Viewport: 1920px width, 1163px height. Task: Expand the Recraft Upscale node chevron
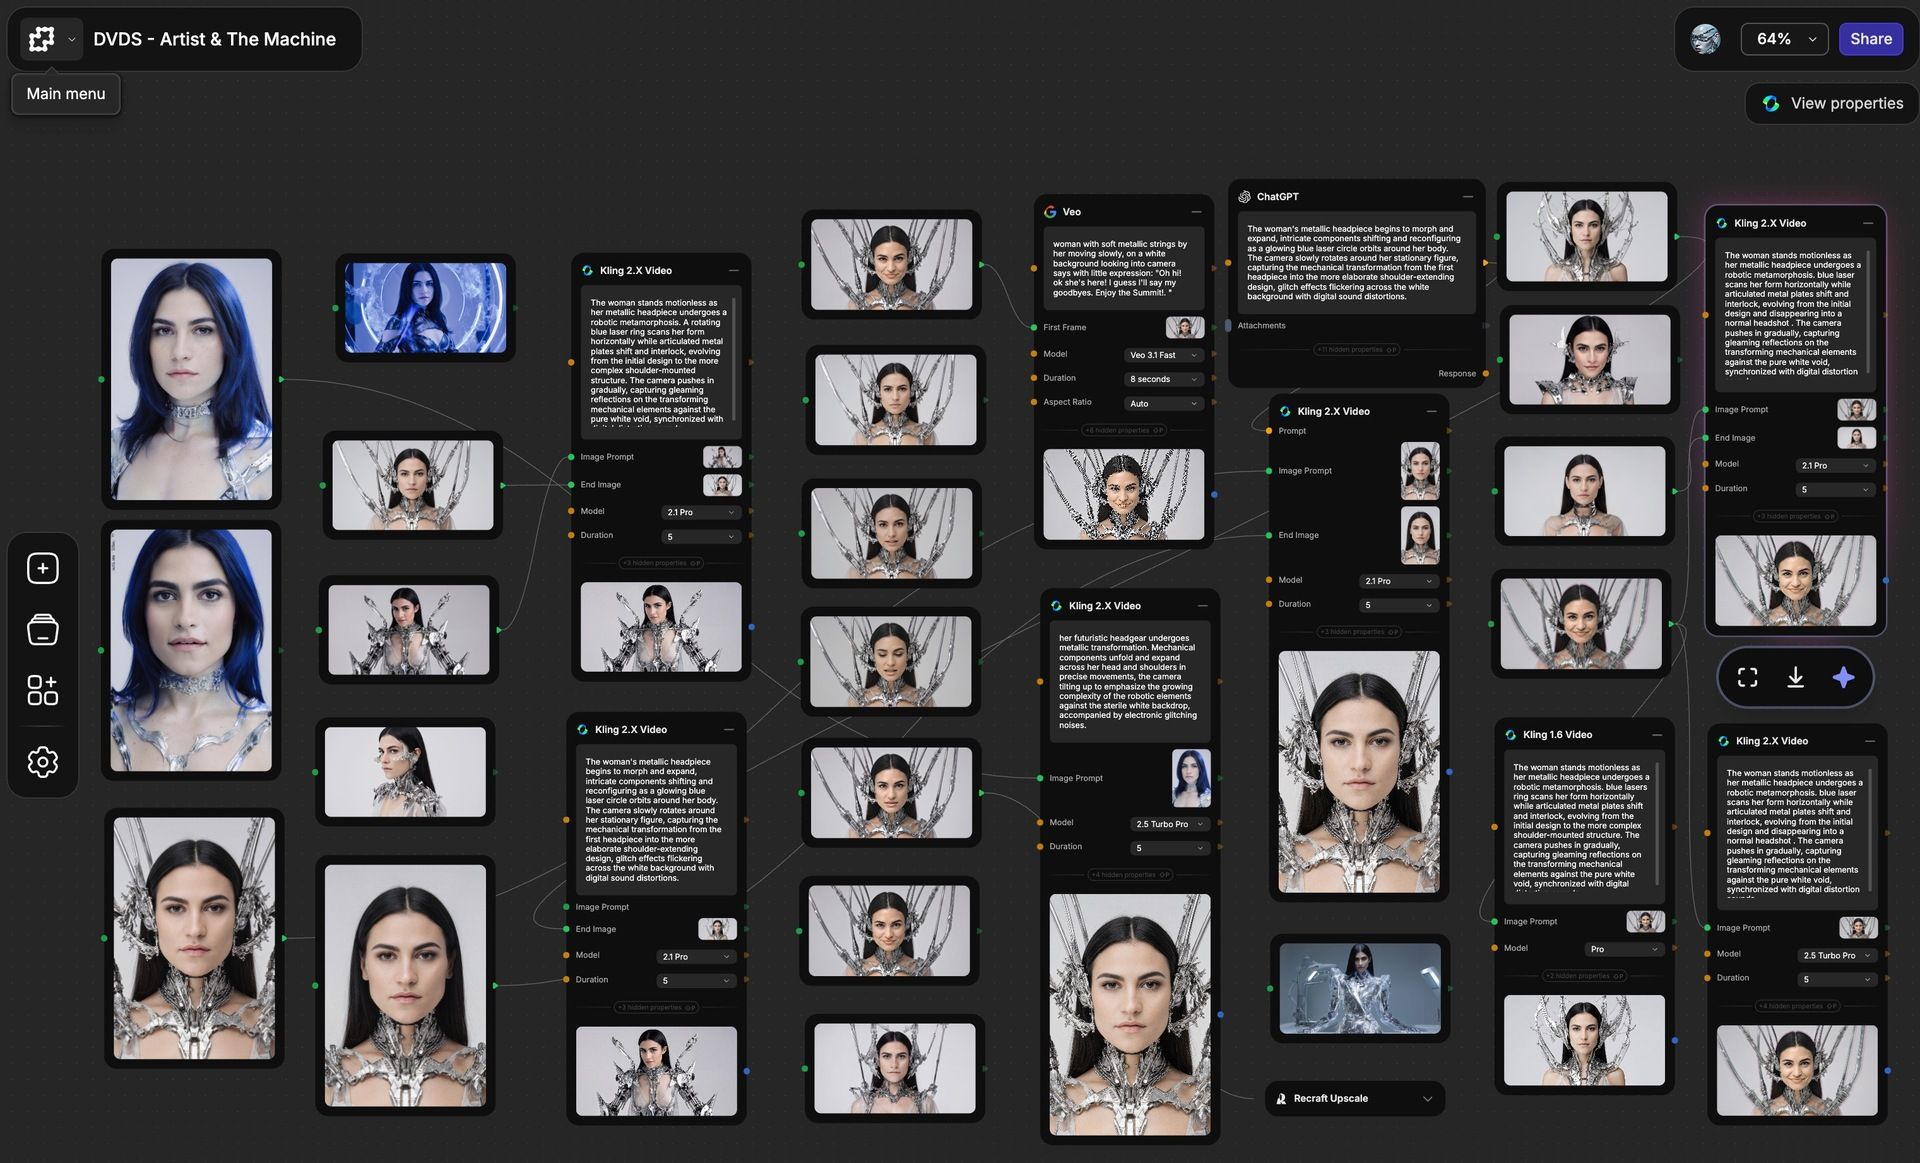[x=1427, y=1098]
